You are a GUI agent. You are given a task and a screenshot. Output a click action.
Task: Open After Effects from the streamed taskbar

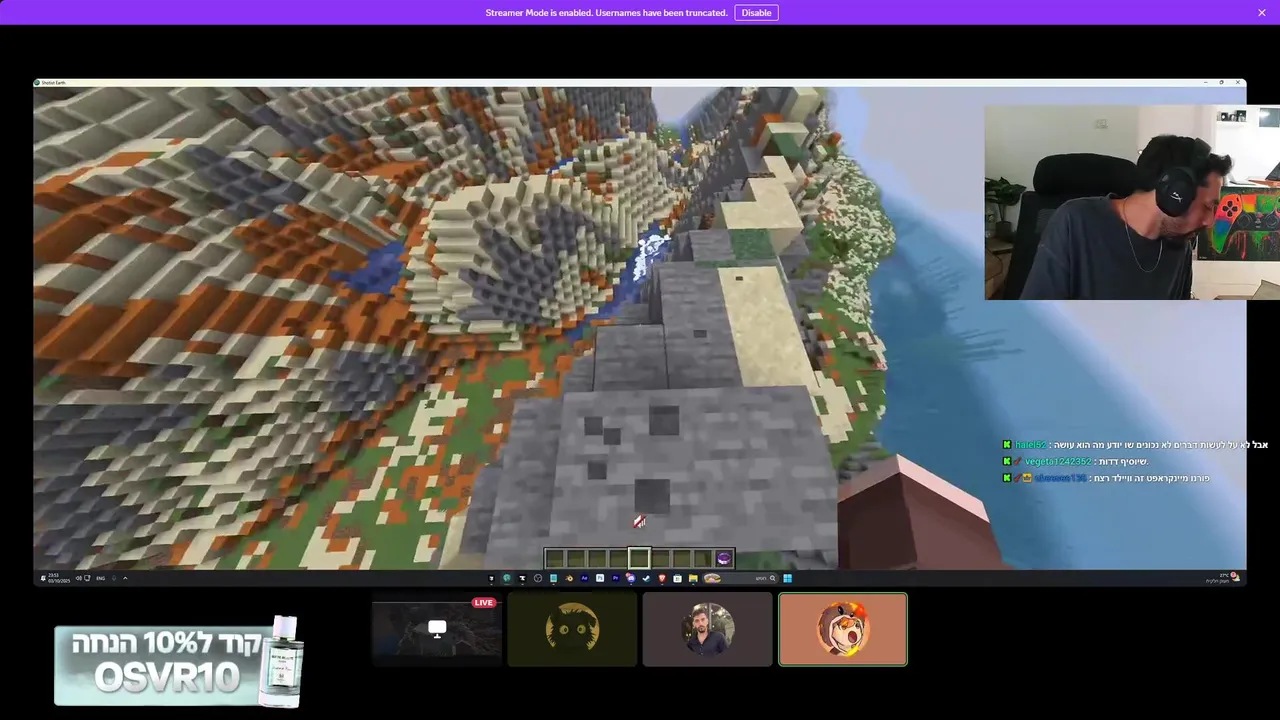coord(584,578)
